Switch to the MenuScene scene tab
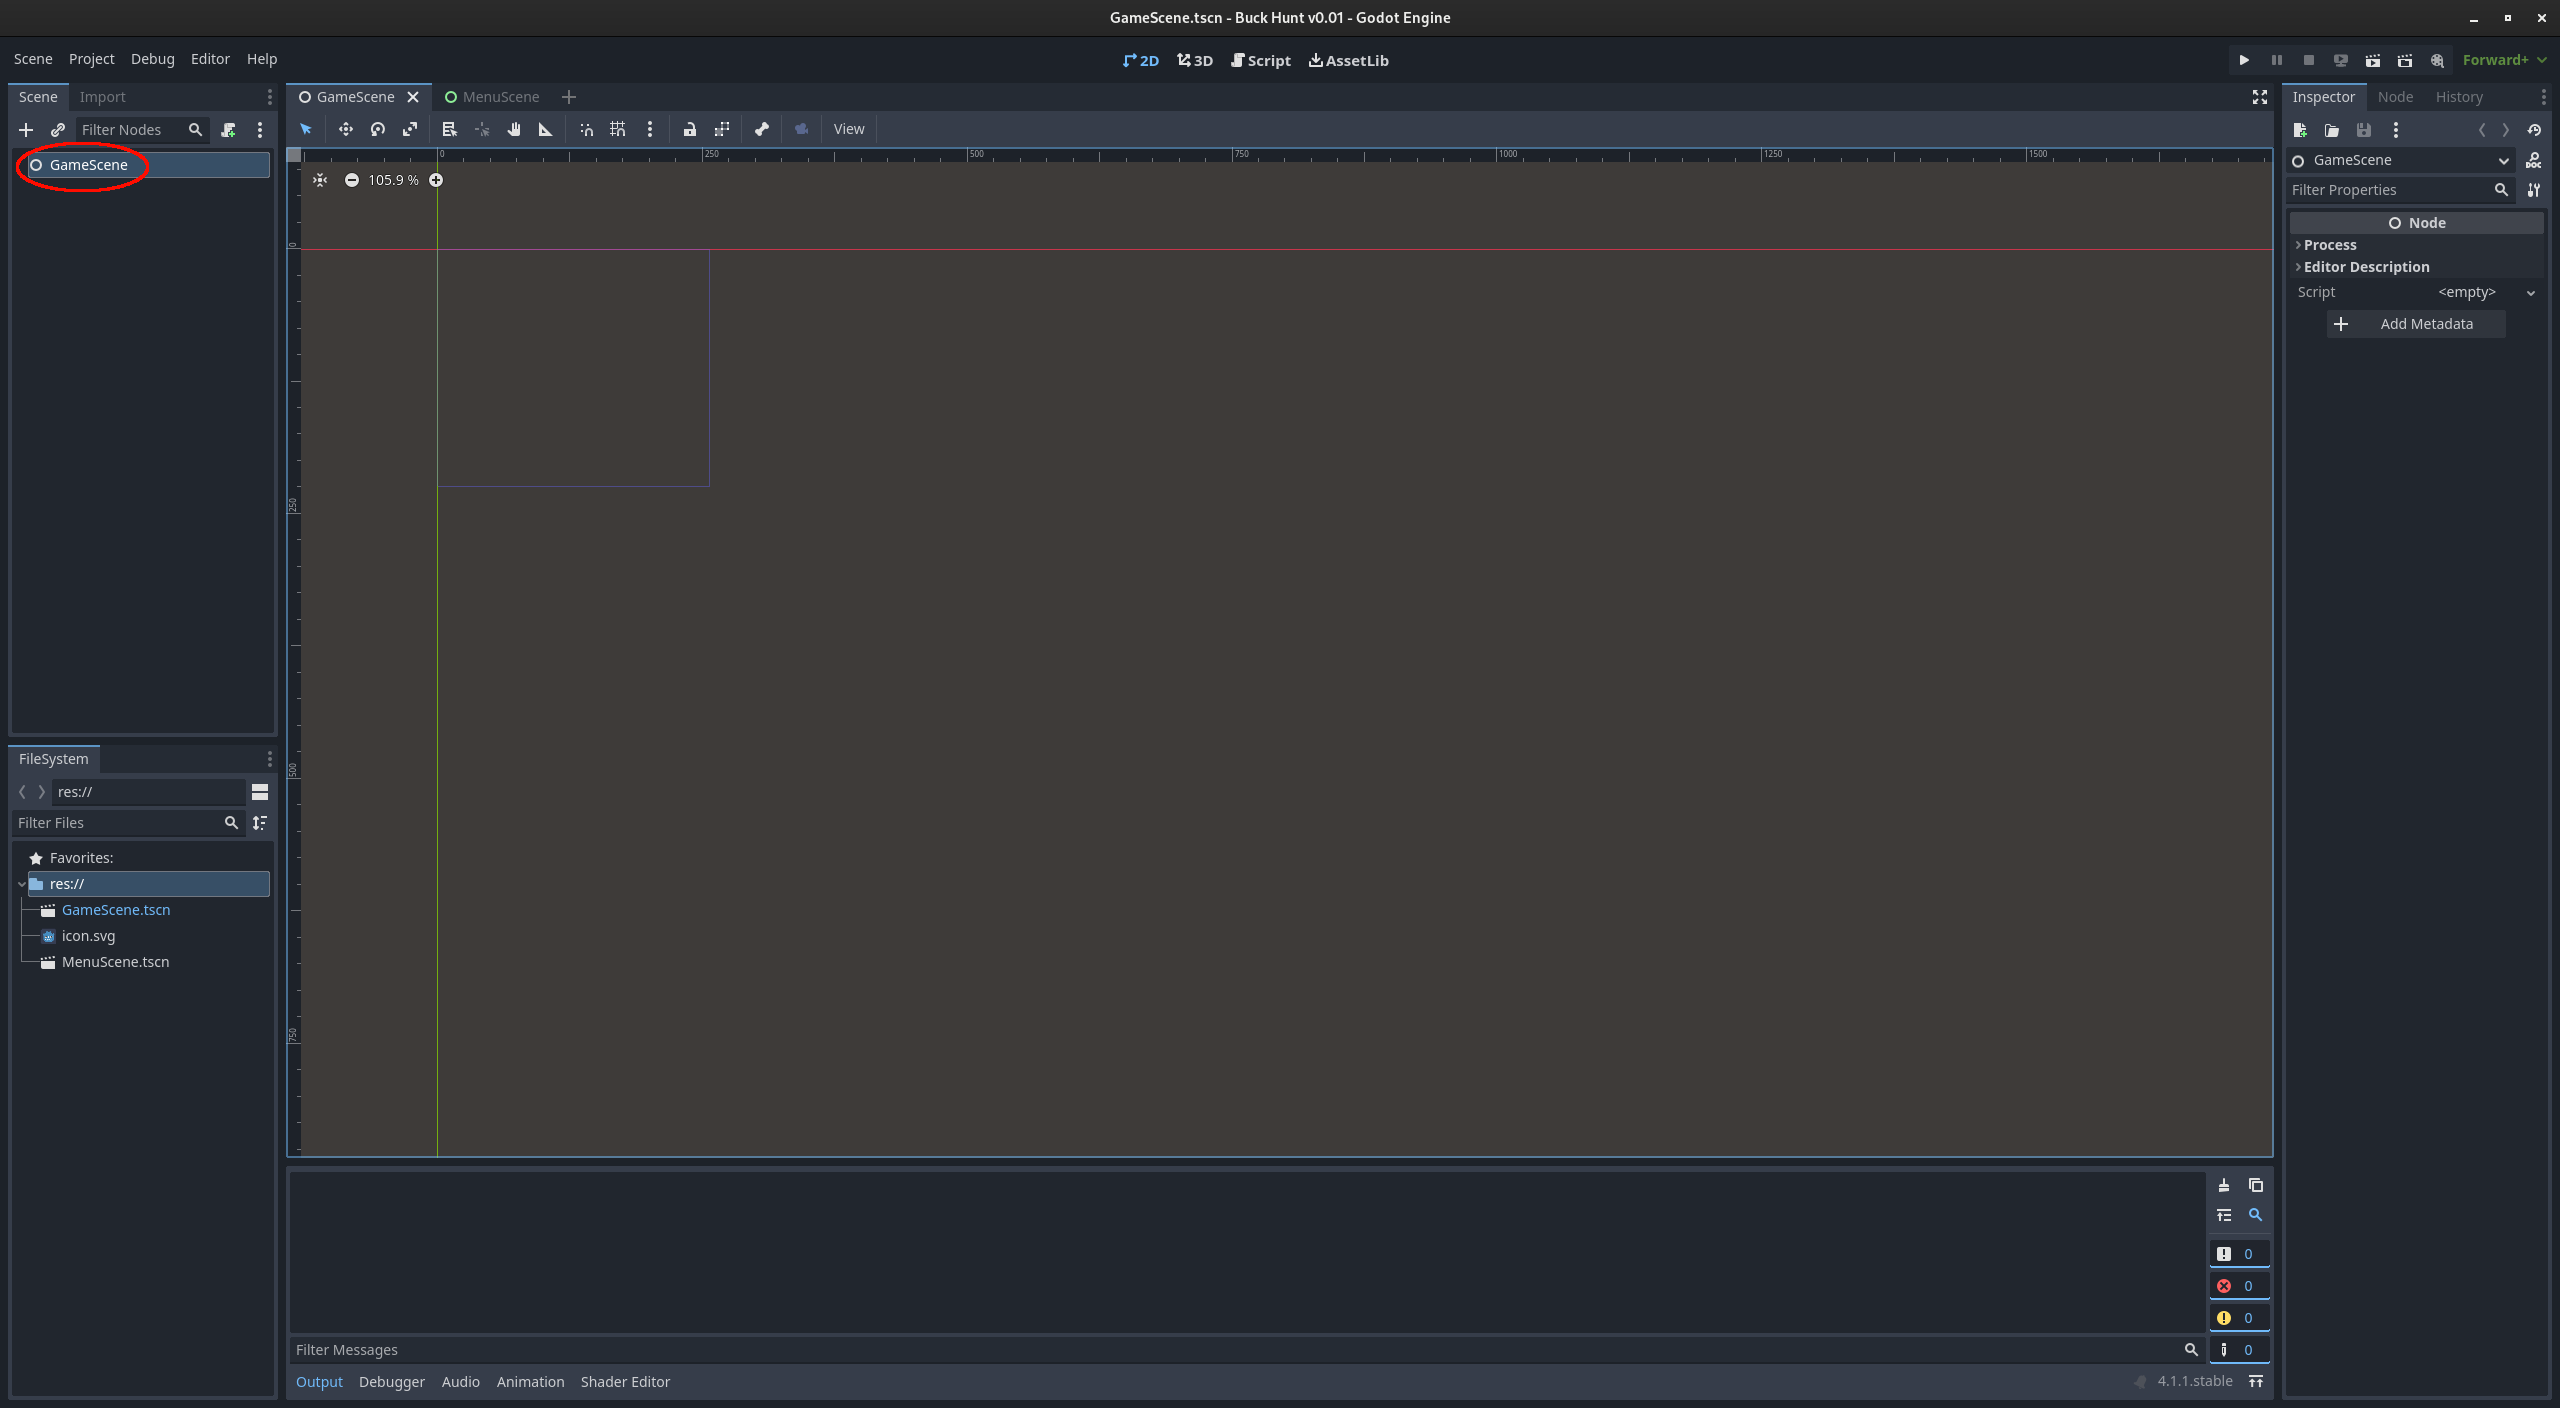Viewport: 2560px width, 1408px height. click(x=492, y=97)
